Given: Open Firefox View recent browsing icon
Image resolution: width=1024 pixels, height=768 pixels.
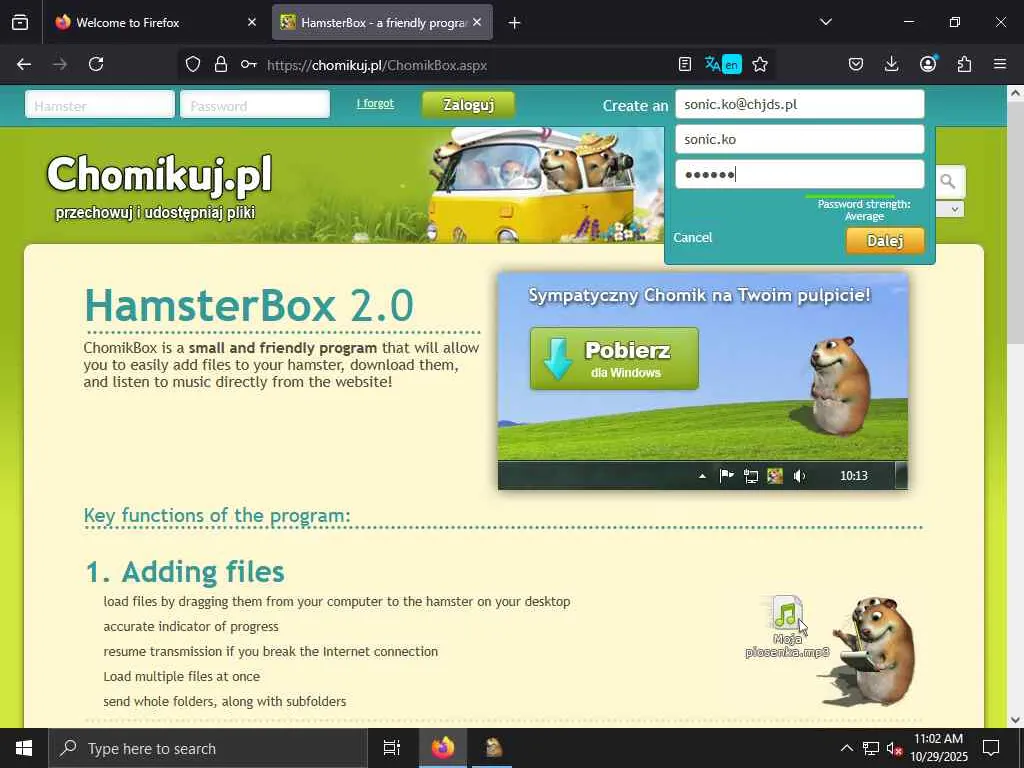Looking at the screenshot, I should coord(20,22).
